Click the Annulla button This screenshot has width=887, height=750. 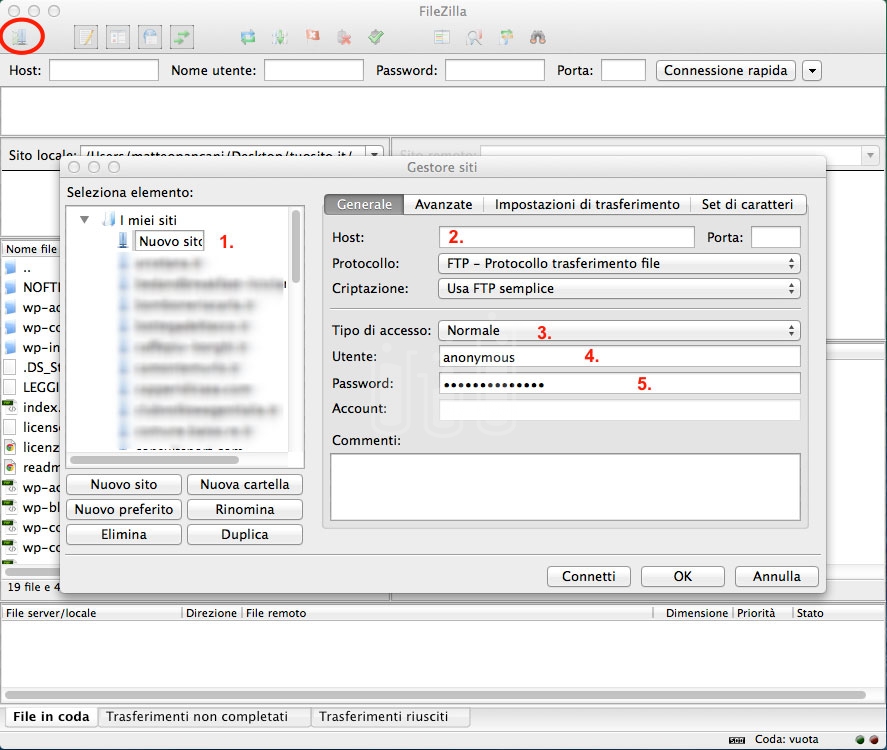point(777,576)
